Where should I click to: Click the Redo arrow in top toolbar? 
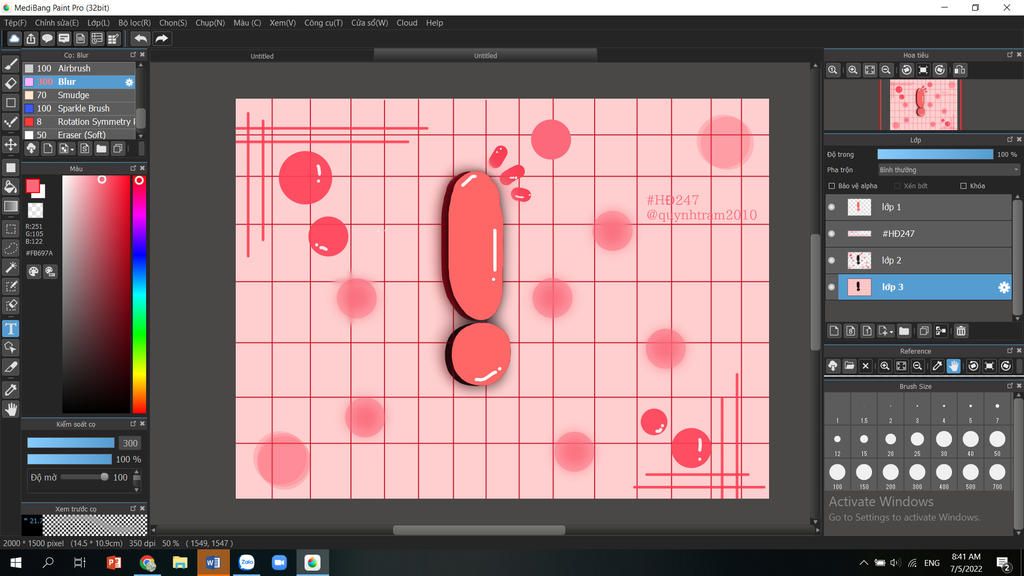(161, 39)
